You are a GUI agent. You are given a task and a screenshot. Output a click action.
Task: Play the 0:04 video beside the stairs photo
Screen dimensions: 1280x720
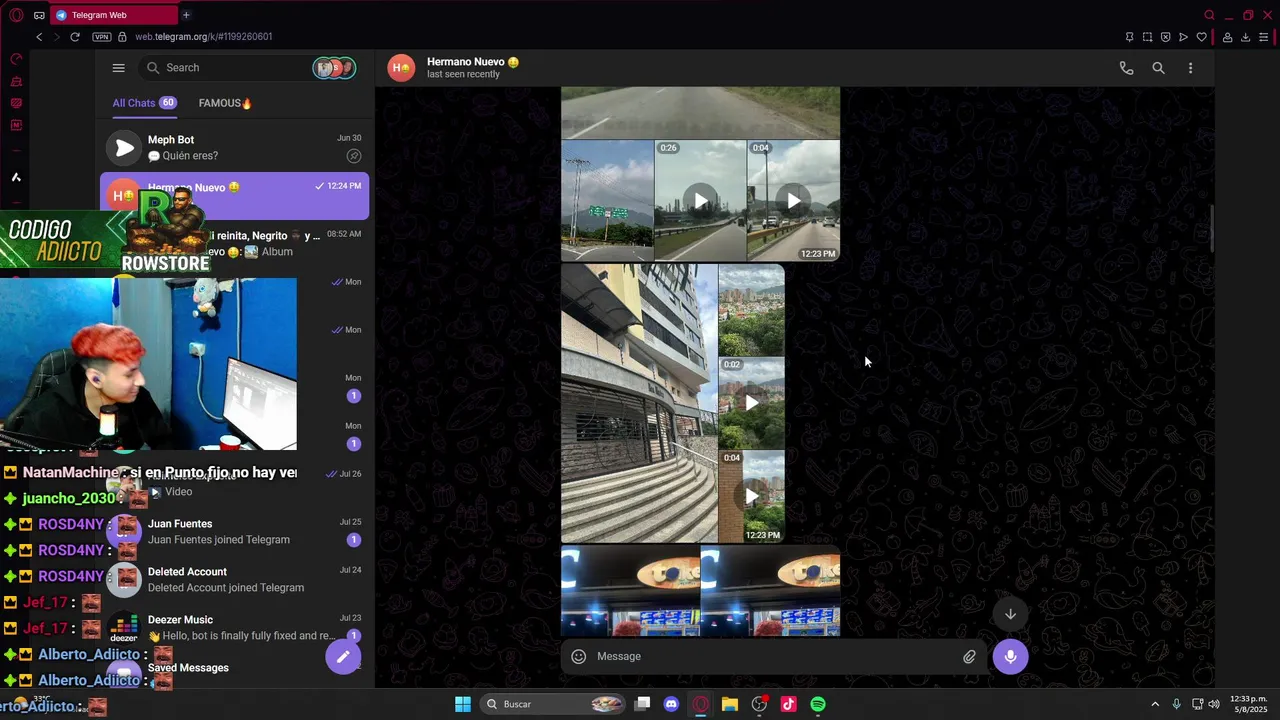(751, 496)
